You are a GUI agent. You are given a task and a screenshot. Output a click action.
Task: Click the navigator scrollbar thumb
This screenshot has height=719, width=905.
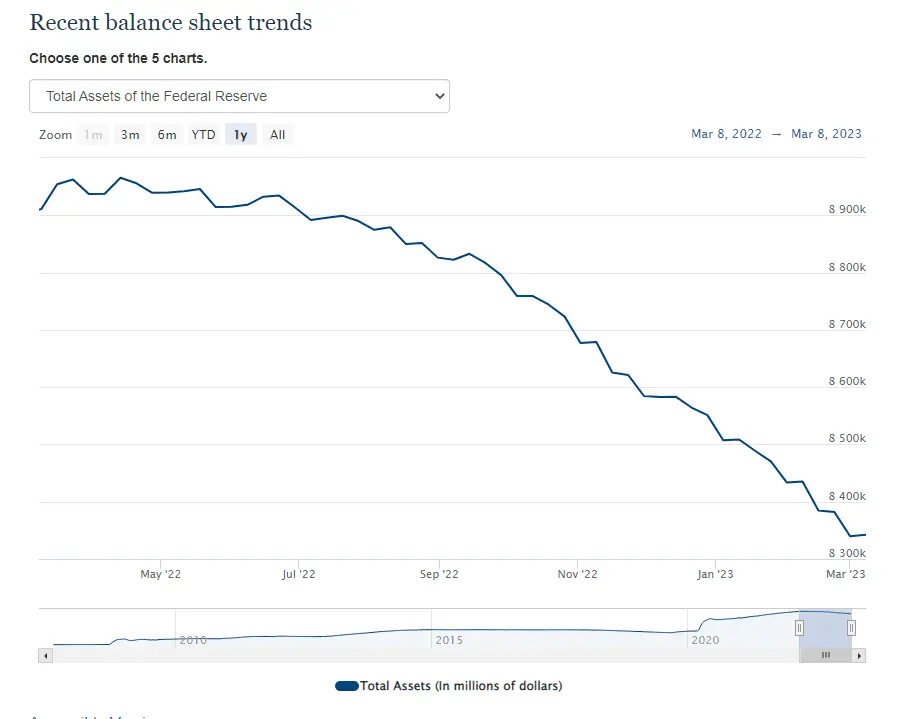825,655
